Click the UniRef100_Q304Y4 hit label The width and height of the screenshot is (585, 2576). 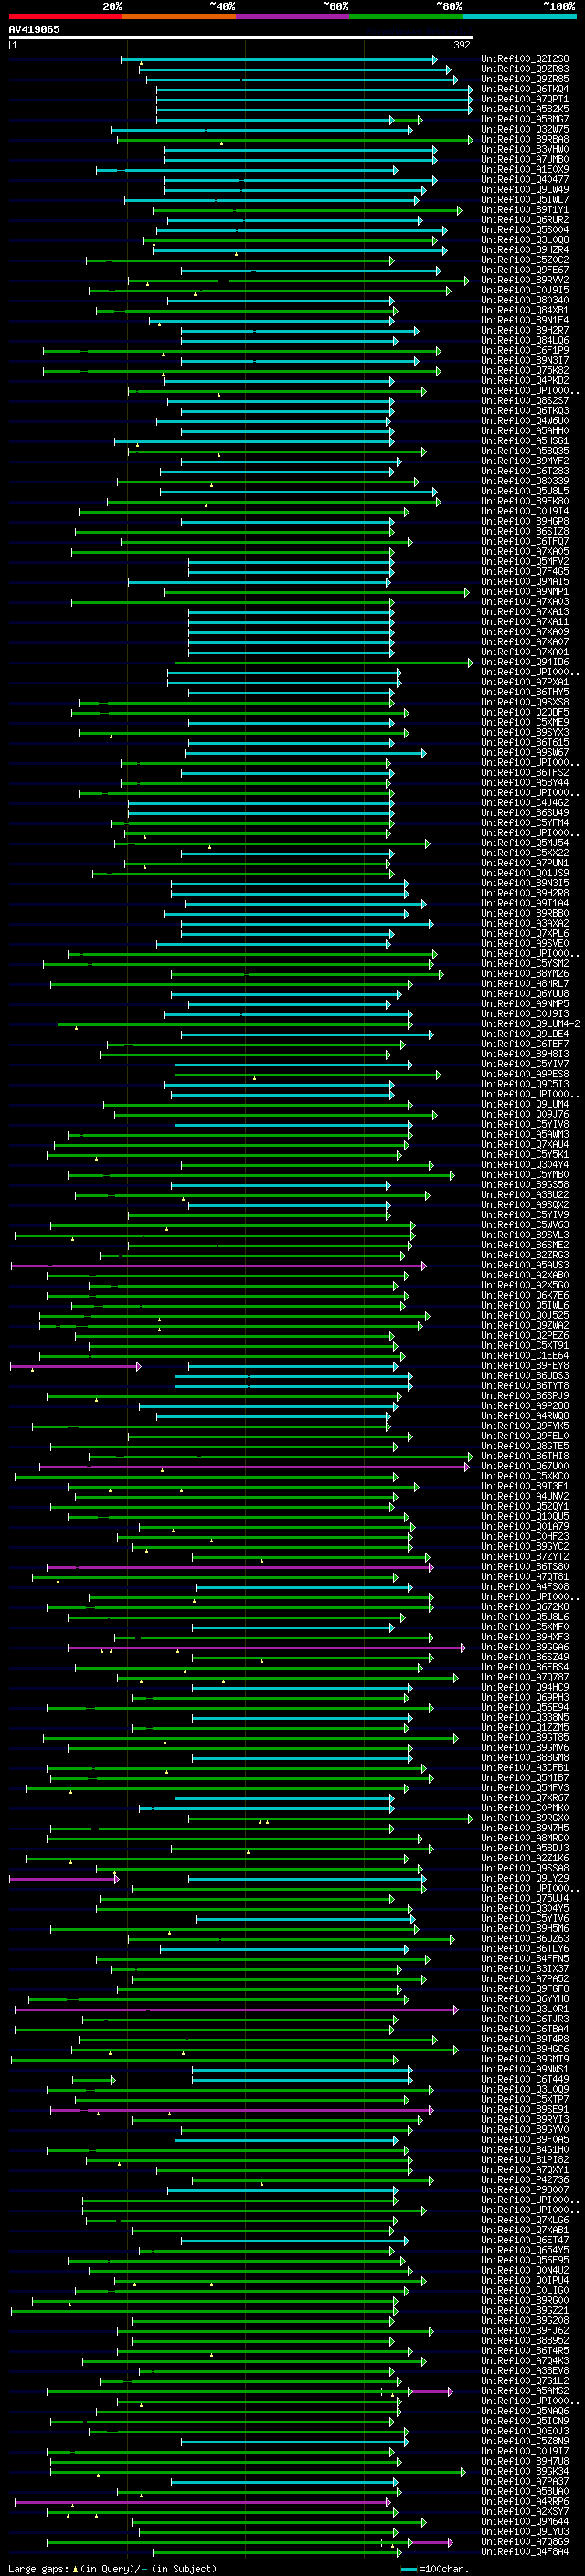(x=525, y=1164)
